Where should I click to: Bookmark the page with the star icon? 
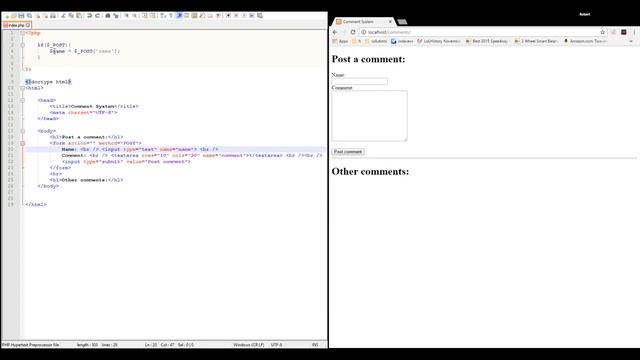602,32
